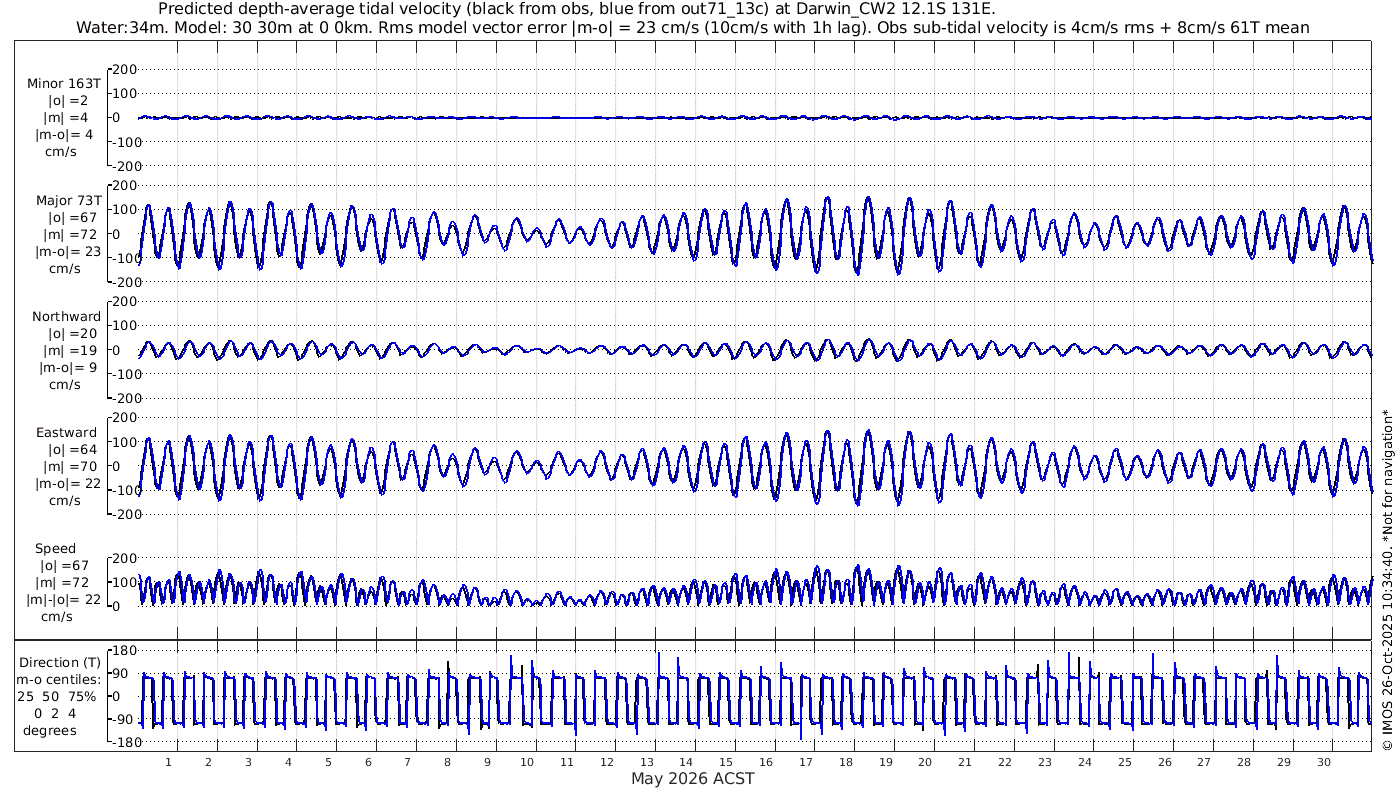
Task: Click the 180 tick on Direction axis
Action: [x=125, y=650]
